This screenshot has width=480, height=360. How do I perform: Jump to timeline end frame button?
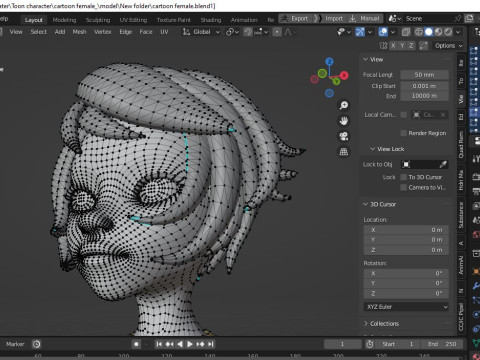tap(211, 344)
